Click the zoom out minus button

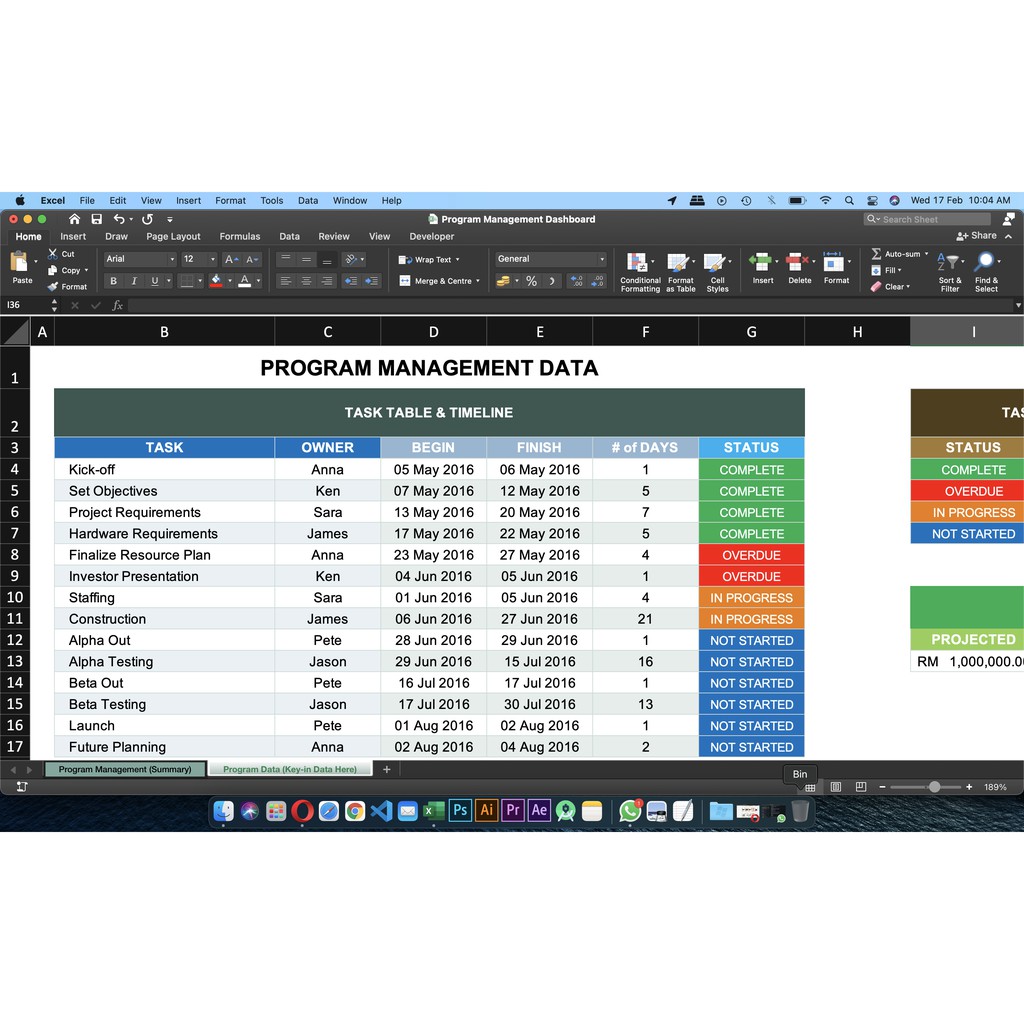point(882,787)
